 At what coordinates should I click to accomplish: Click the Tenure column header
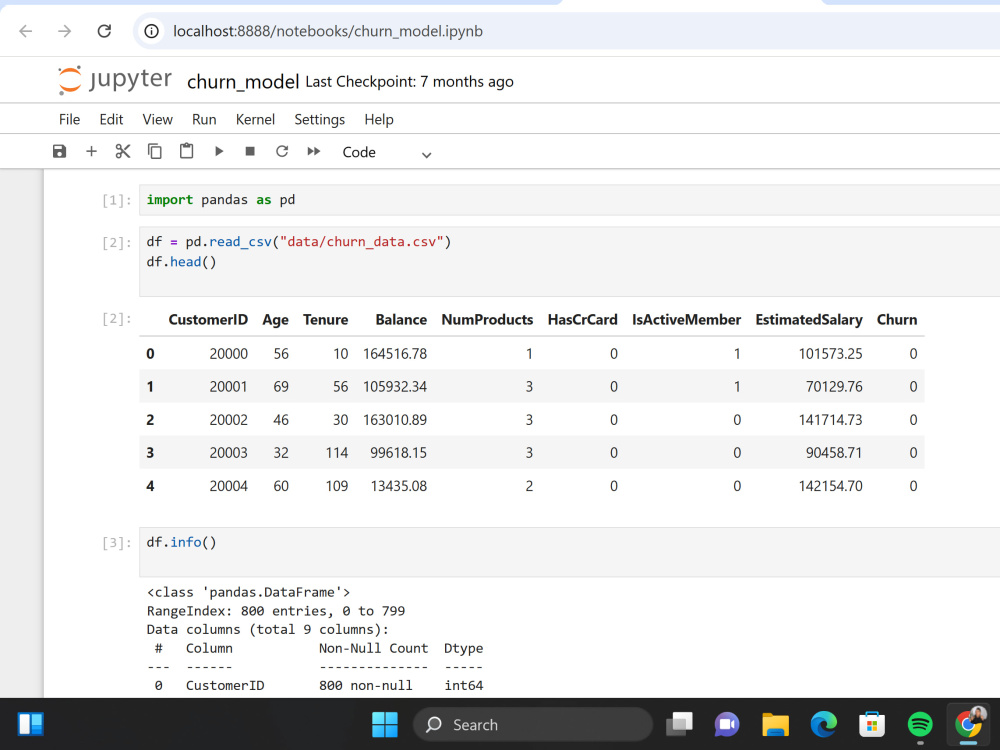[x=325, y=320]
